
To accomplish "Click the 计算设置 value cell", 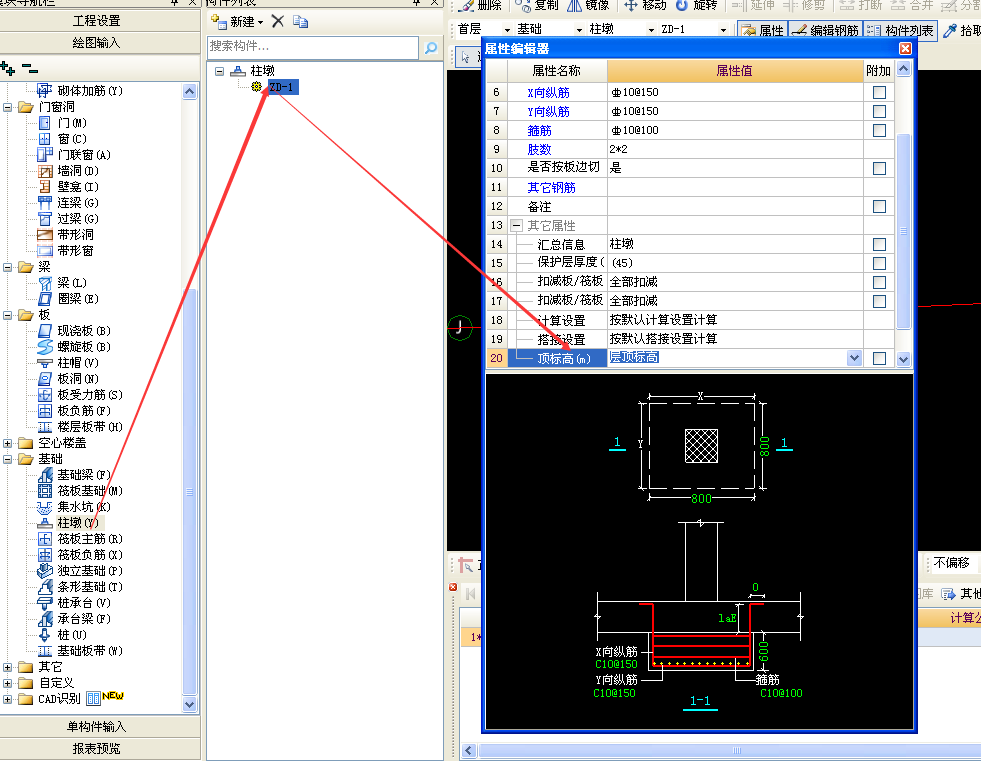I will coord(735,320).
